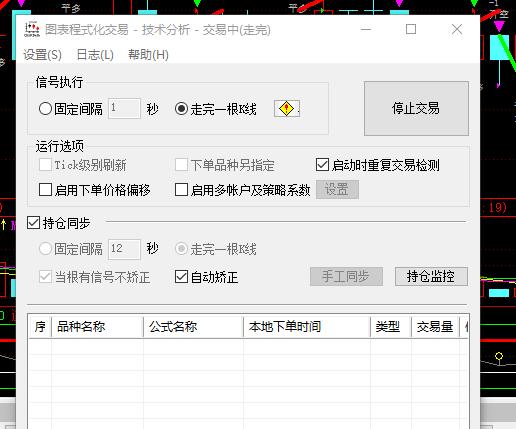Click the 设置 button in 运行选项
Screen dimensions: 516x429
click(x=337, y=189)
